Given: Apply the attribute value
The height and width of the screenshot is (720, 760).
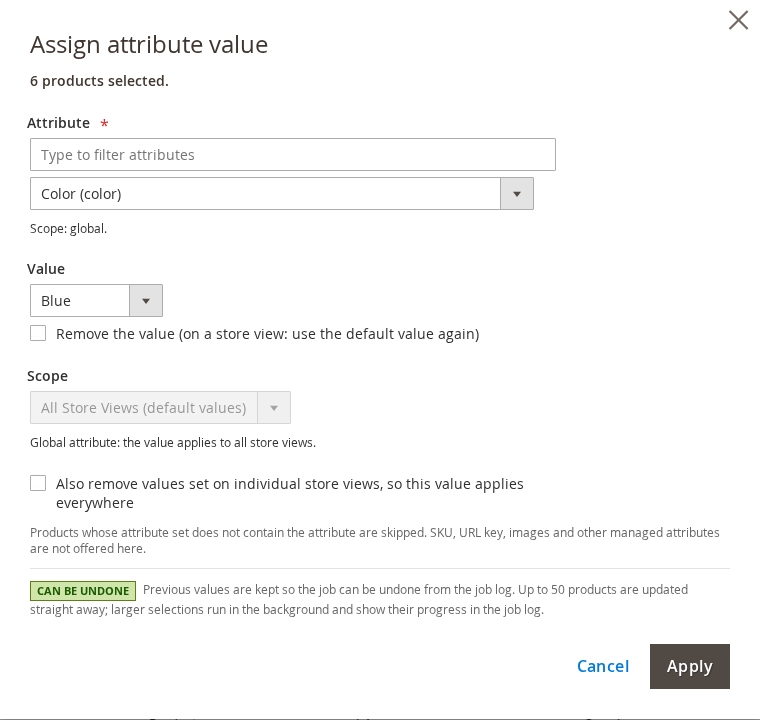Looking at the screenshot, I should click(x=690, y=666).
